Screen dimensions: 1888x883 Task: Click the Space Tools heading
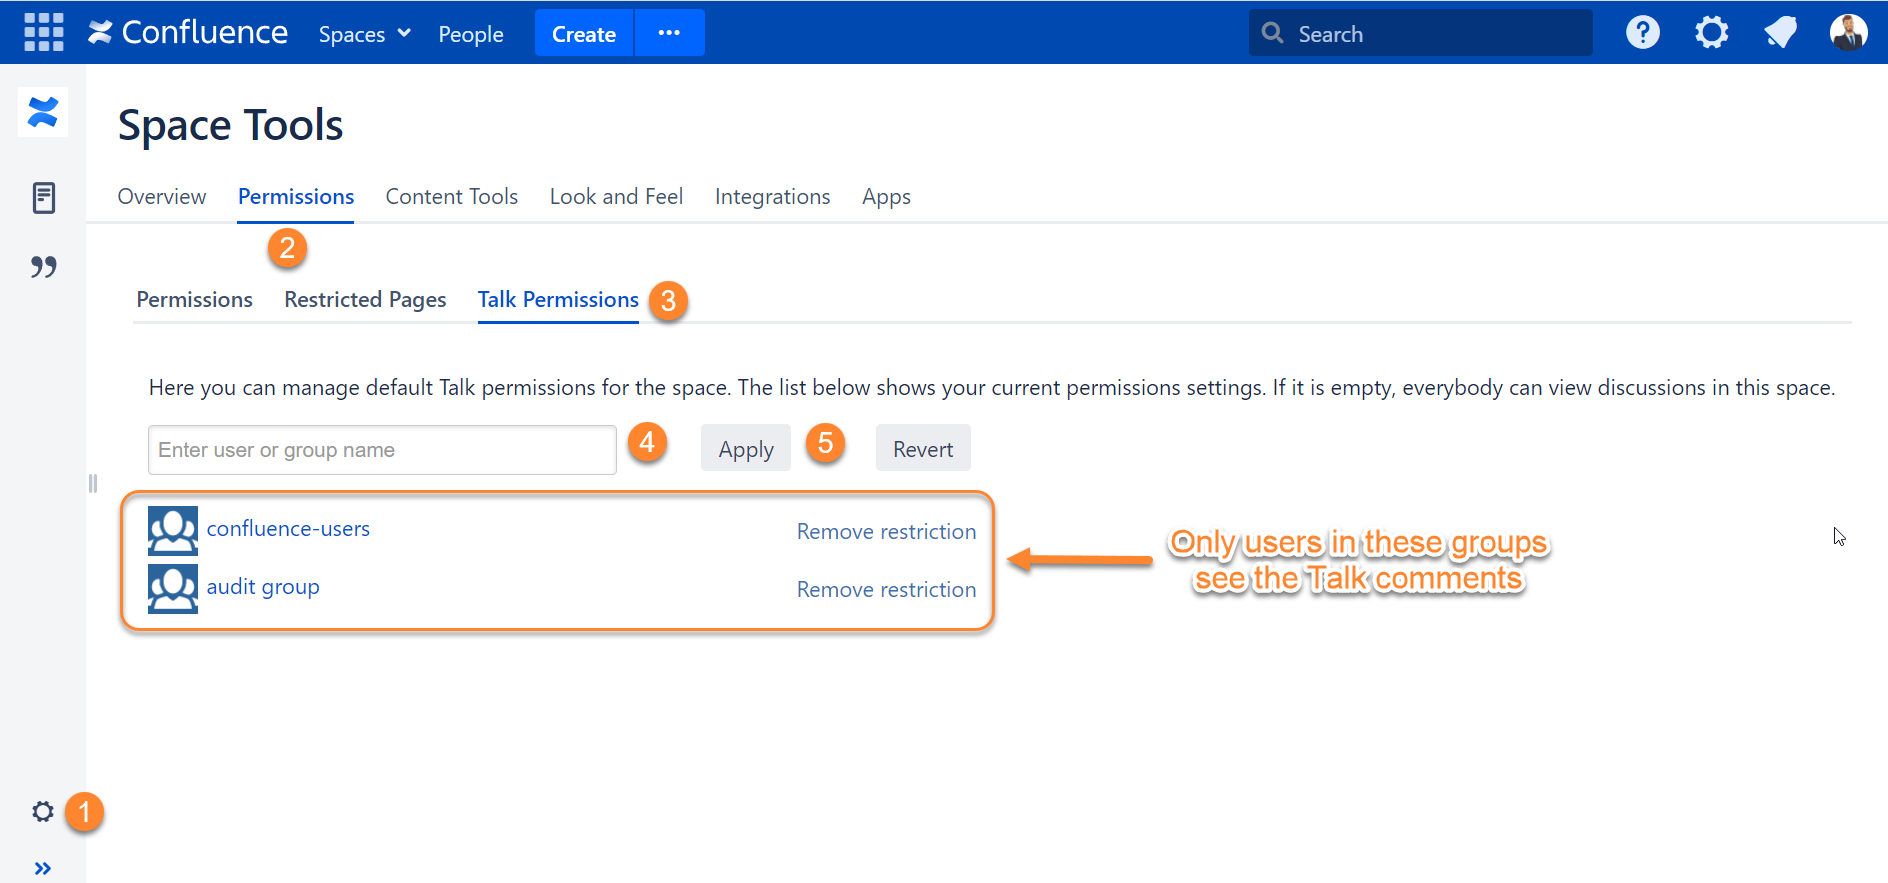(x=230, y=125)
